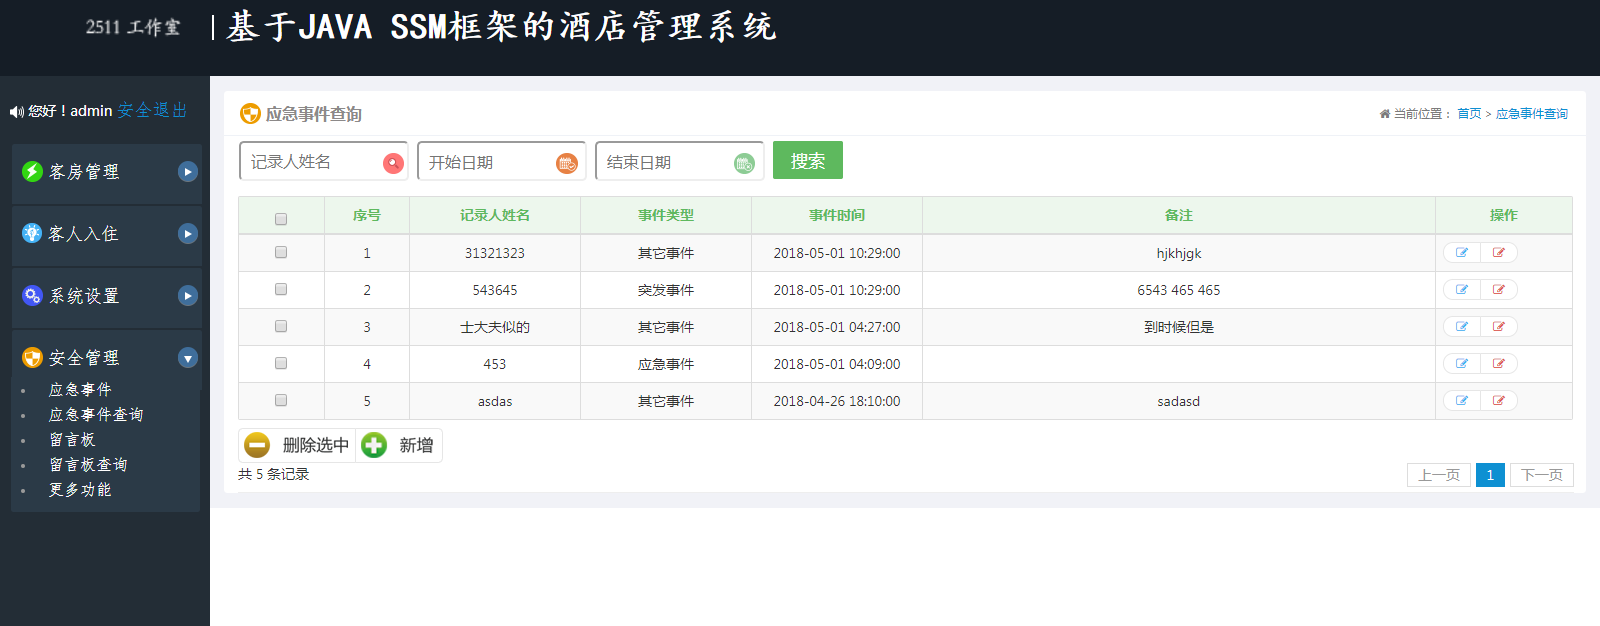
Task: Go to previous page with 上一页
Action: 1439,475
